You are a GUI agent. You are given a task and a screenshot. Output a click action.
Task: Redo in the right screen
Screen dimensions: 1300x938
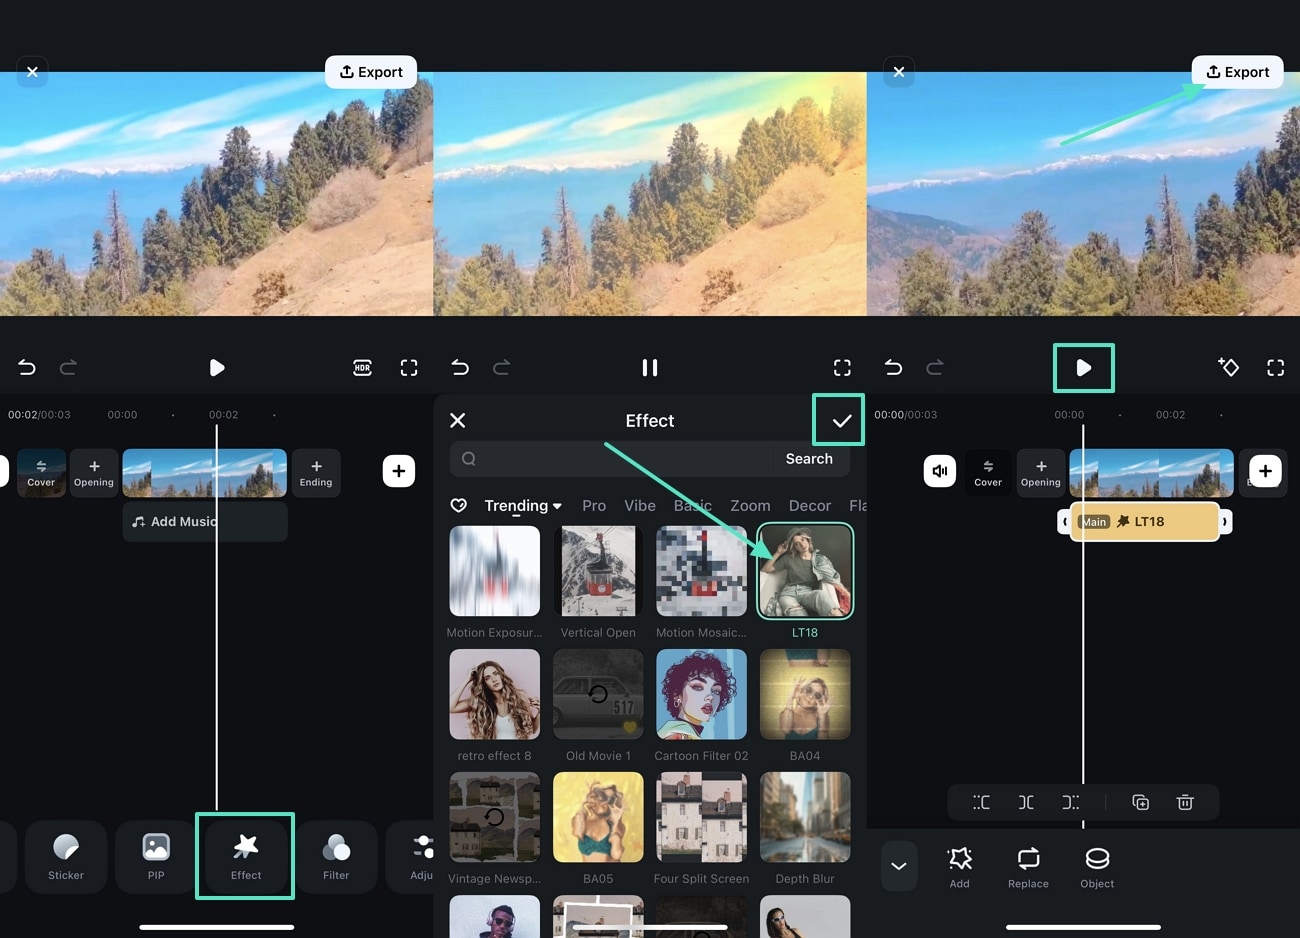tap(935, 368)
